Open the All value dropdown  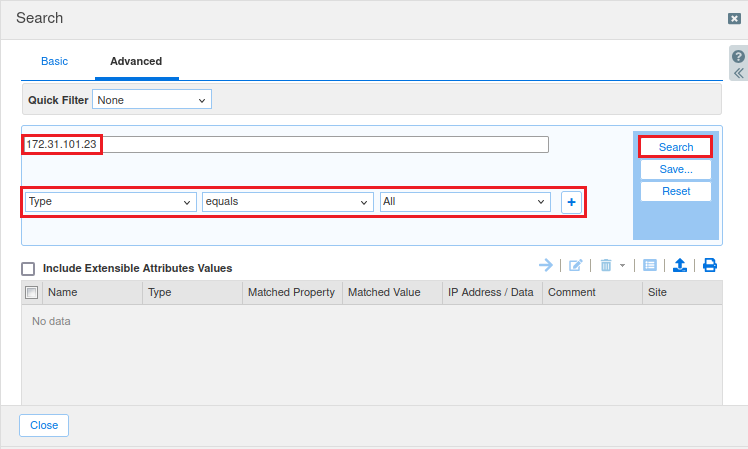click(x=465, y=202)
